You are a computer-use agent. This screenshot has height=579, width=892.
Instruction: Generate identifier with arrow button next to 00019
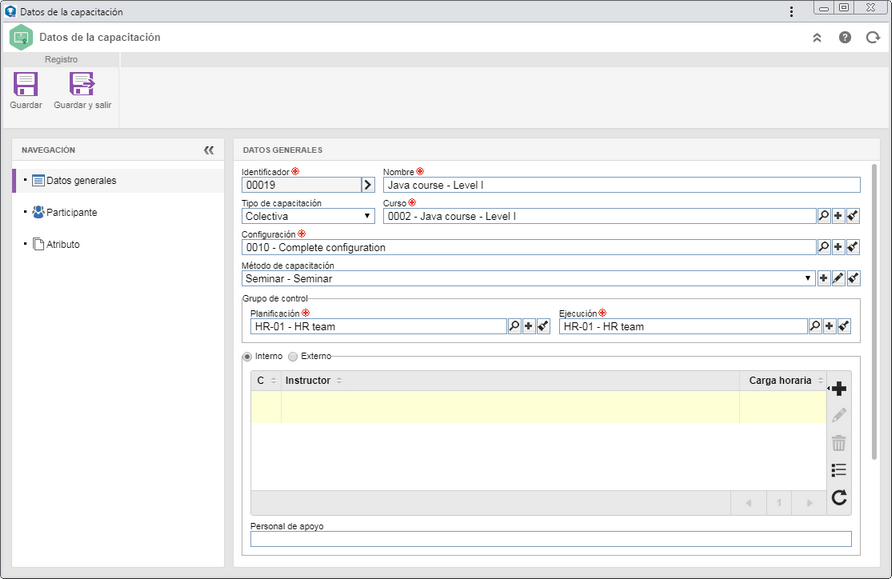[x=368, y=185]
